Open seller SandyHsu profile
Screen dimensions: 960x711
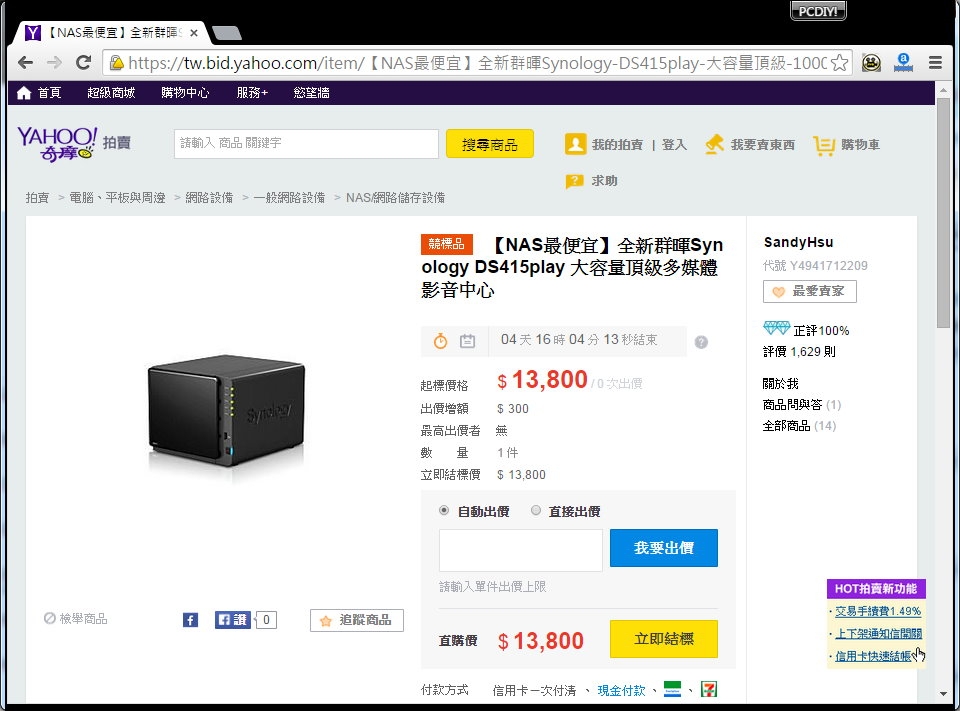(x=798, y=242)
